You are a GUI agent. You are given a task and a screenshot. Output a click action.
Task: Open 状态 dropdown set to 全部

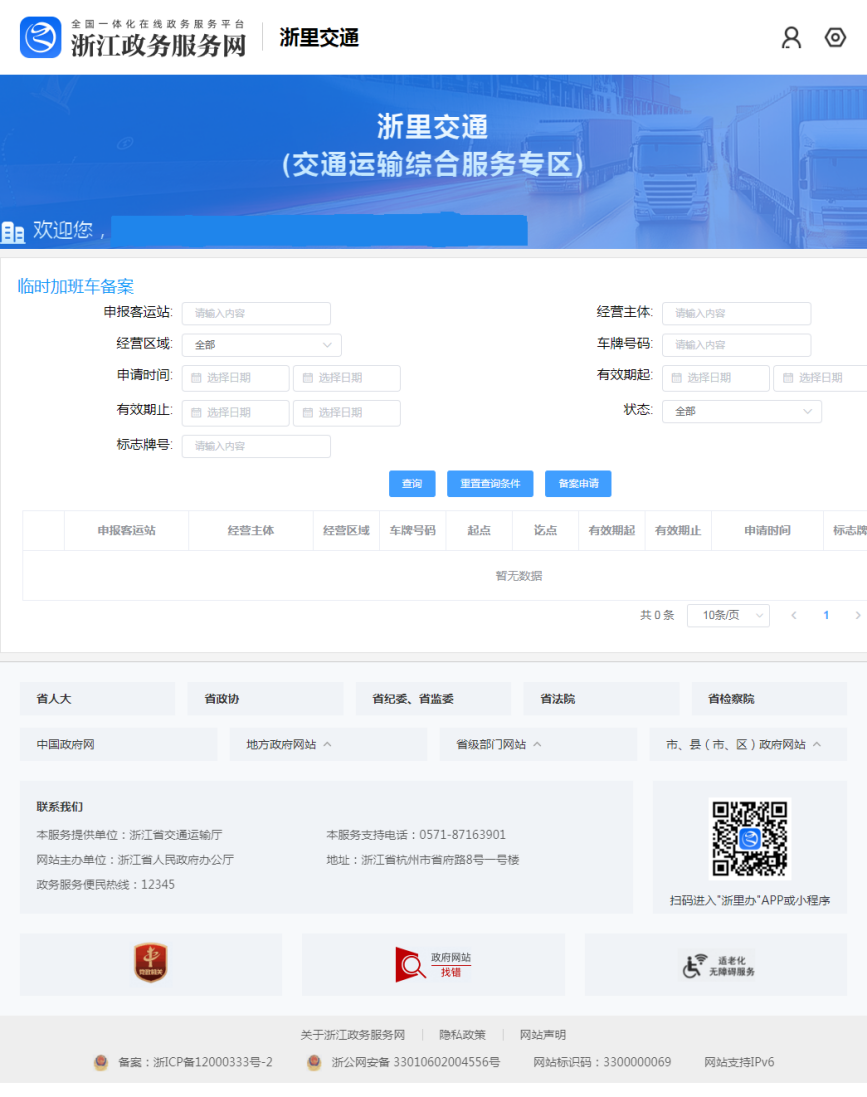pos(742,411)
